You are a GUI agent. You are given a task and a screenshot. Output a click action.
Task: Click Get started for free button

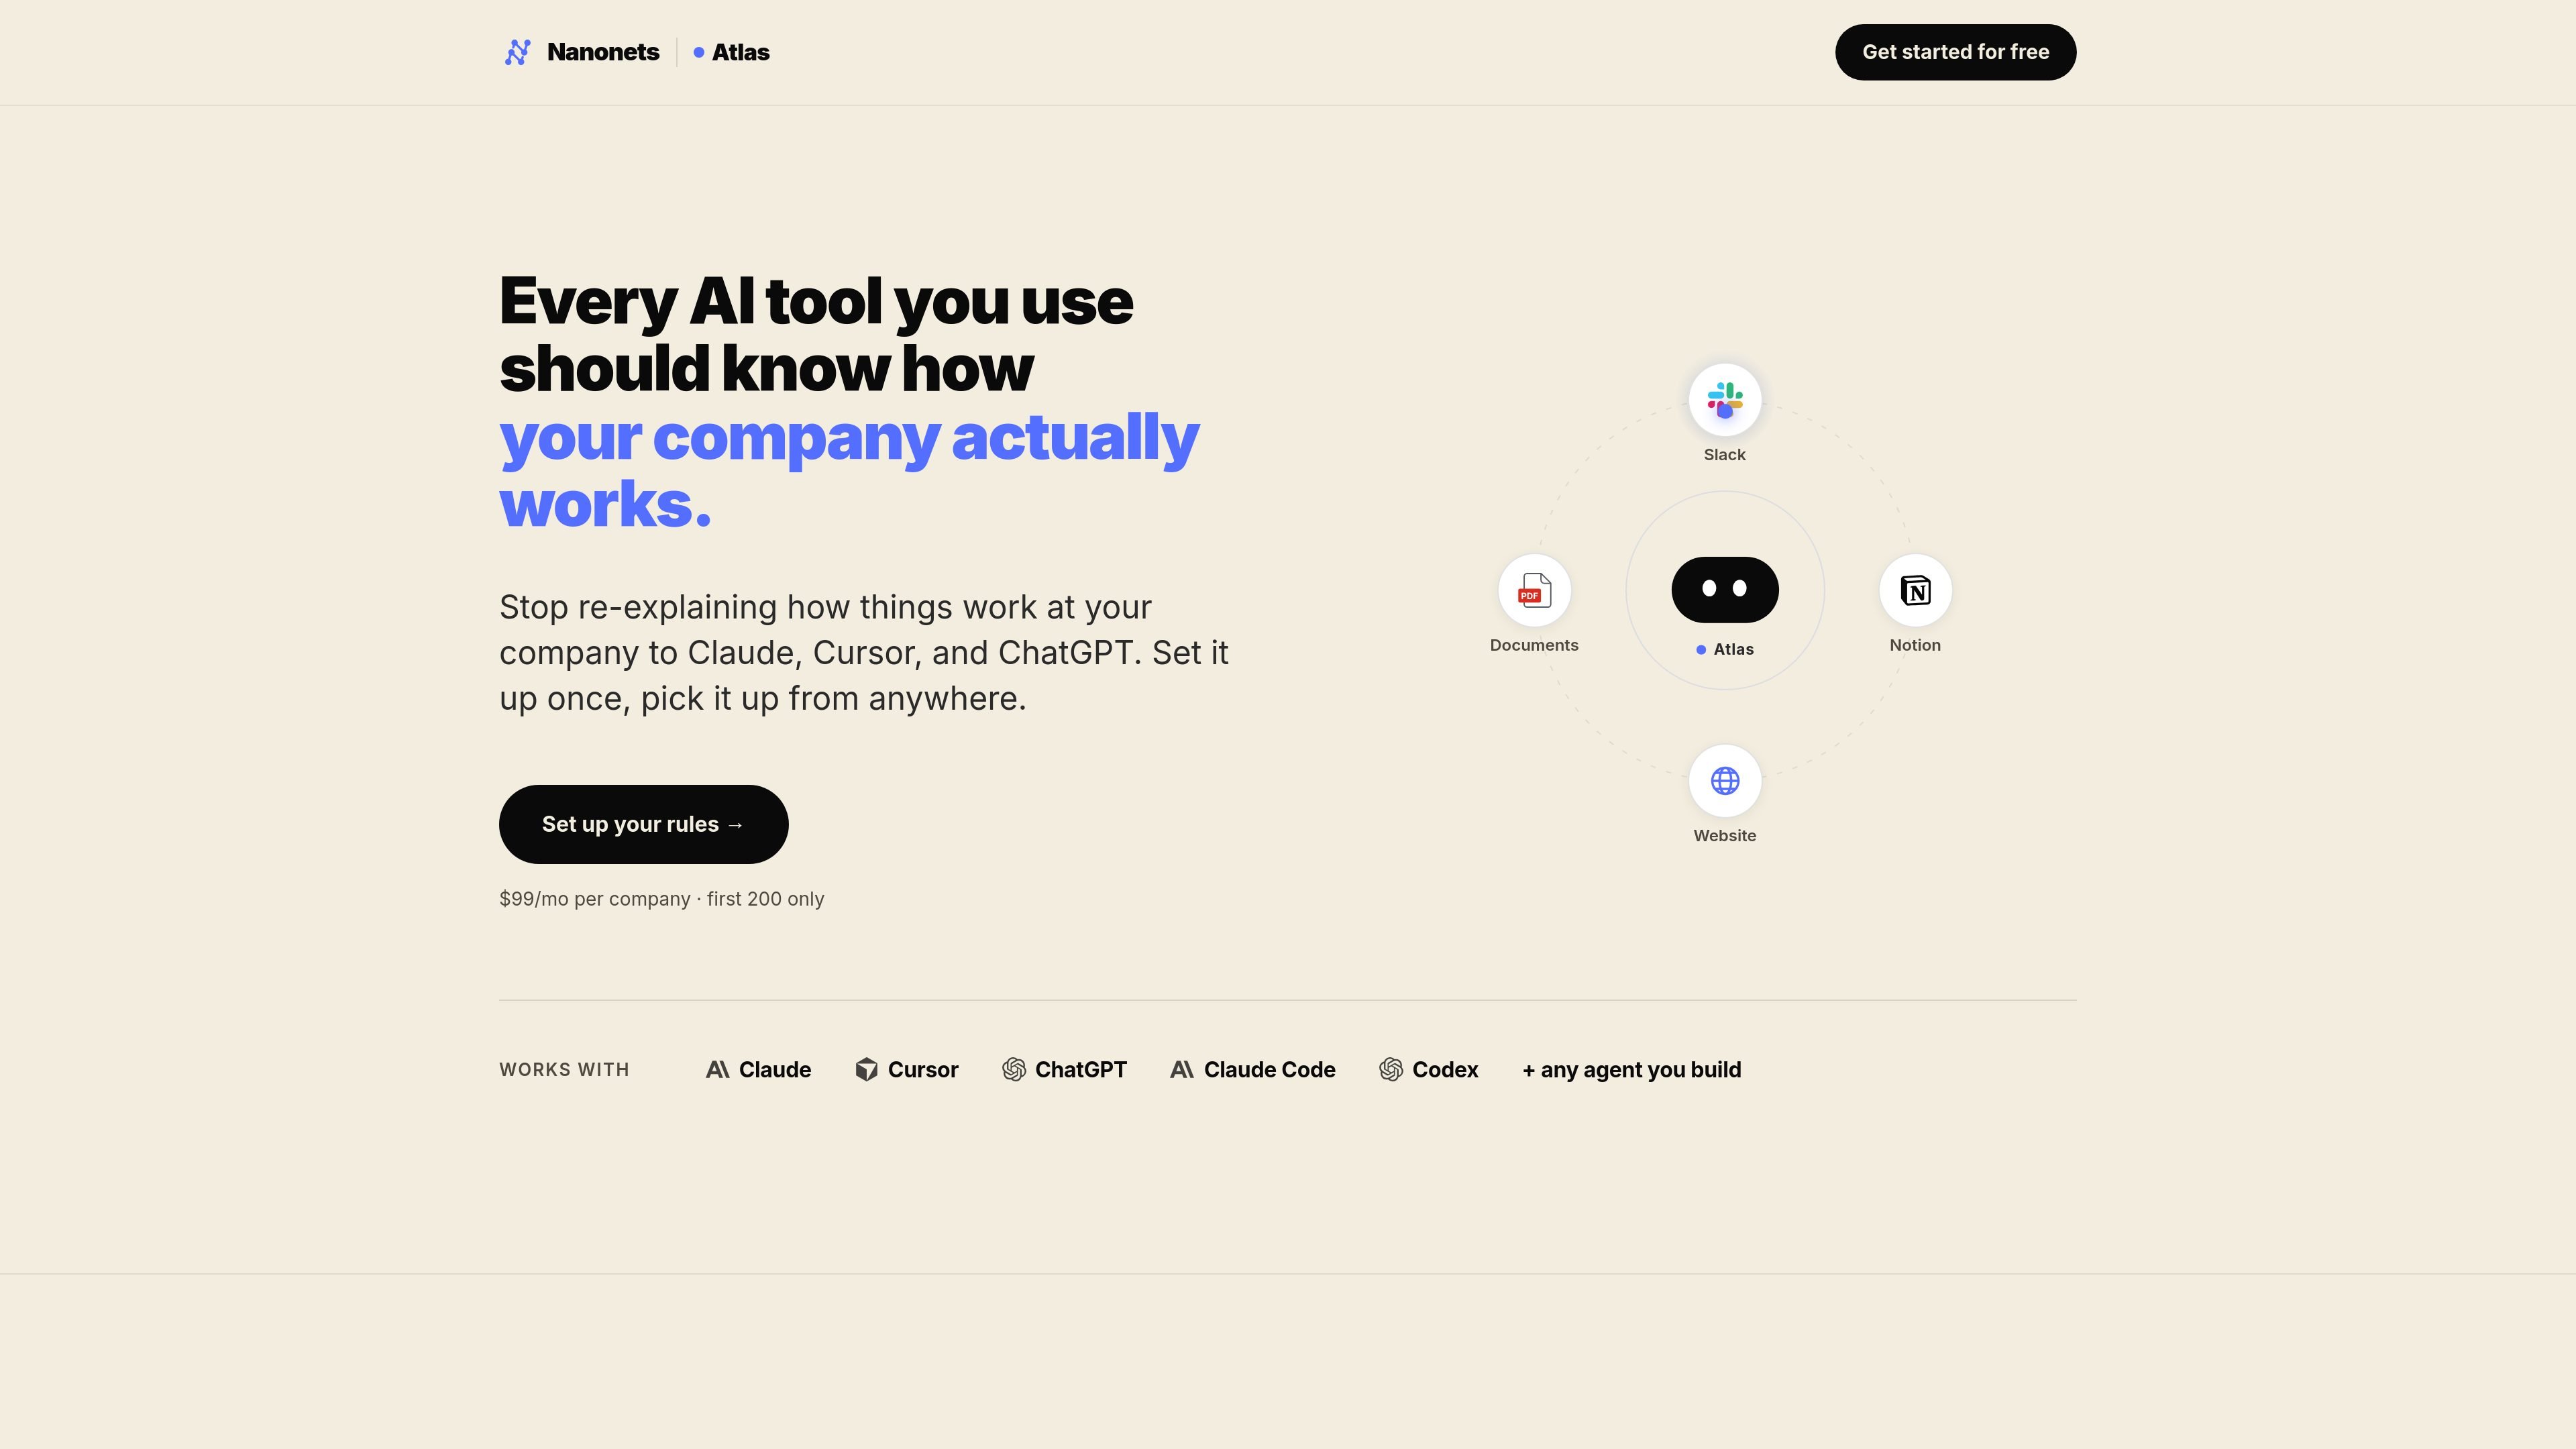click(1955, 52)
